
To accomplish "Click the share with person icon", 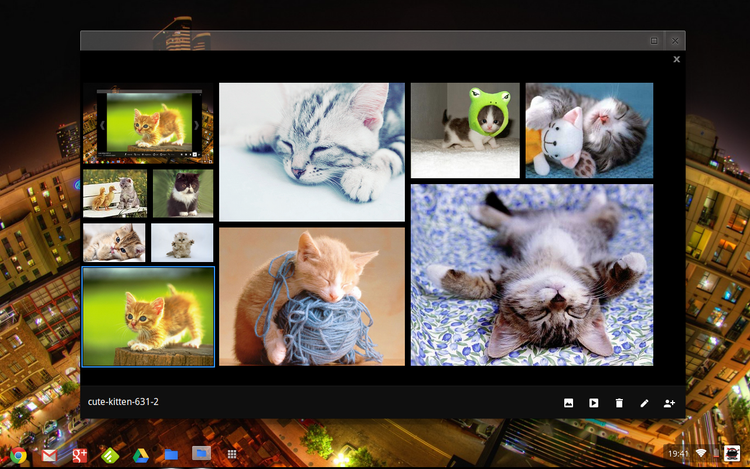I will click(670, 403).
